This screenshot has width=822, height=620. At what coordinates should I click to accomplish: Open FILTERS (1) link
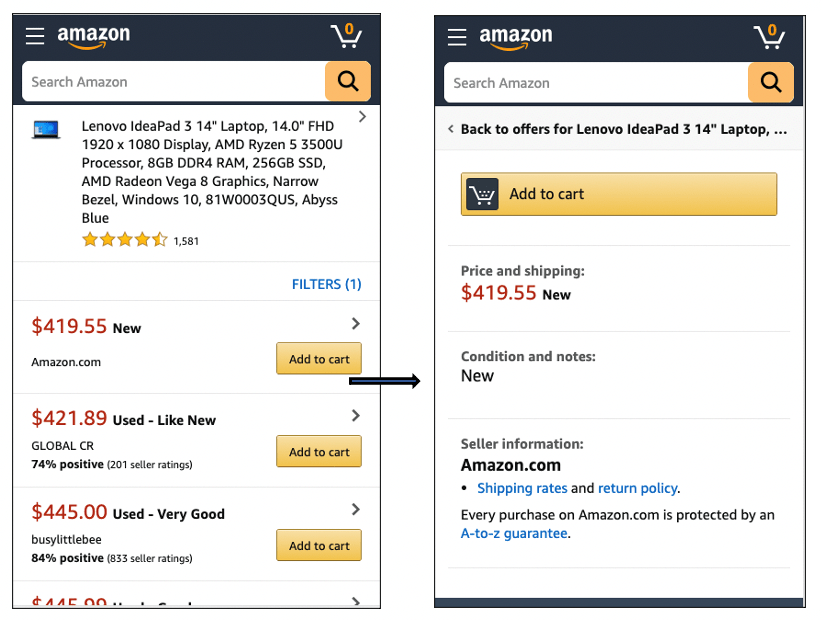326,284
